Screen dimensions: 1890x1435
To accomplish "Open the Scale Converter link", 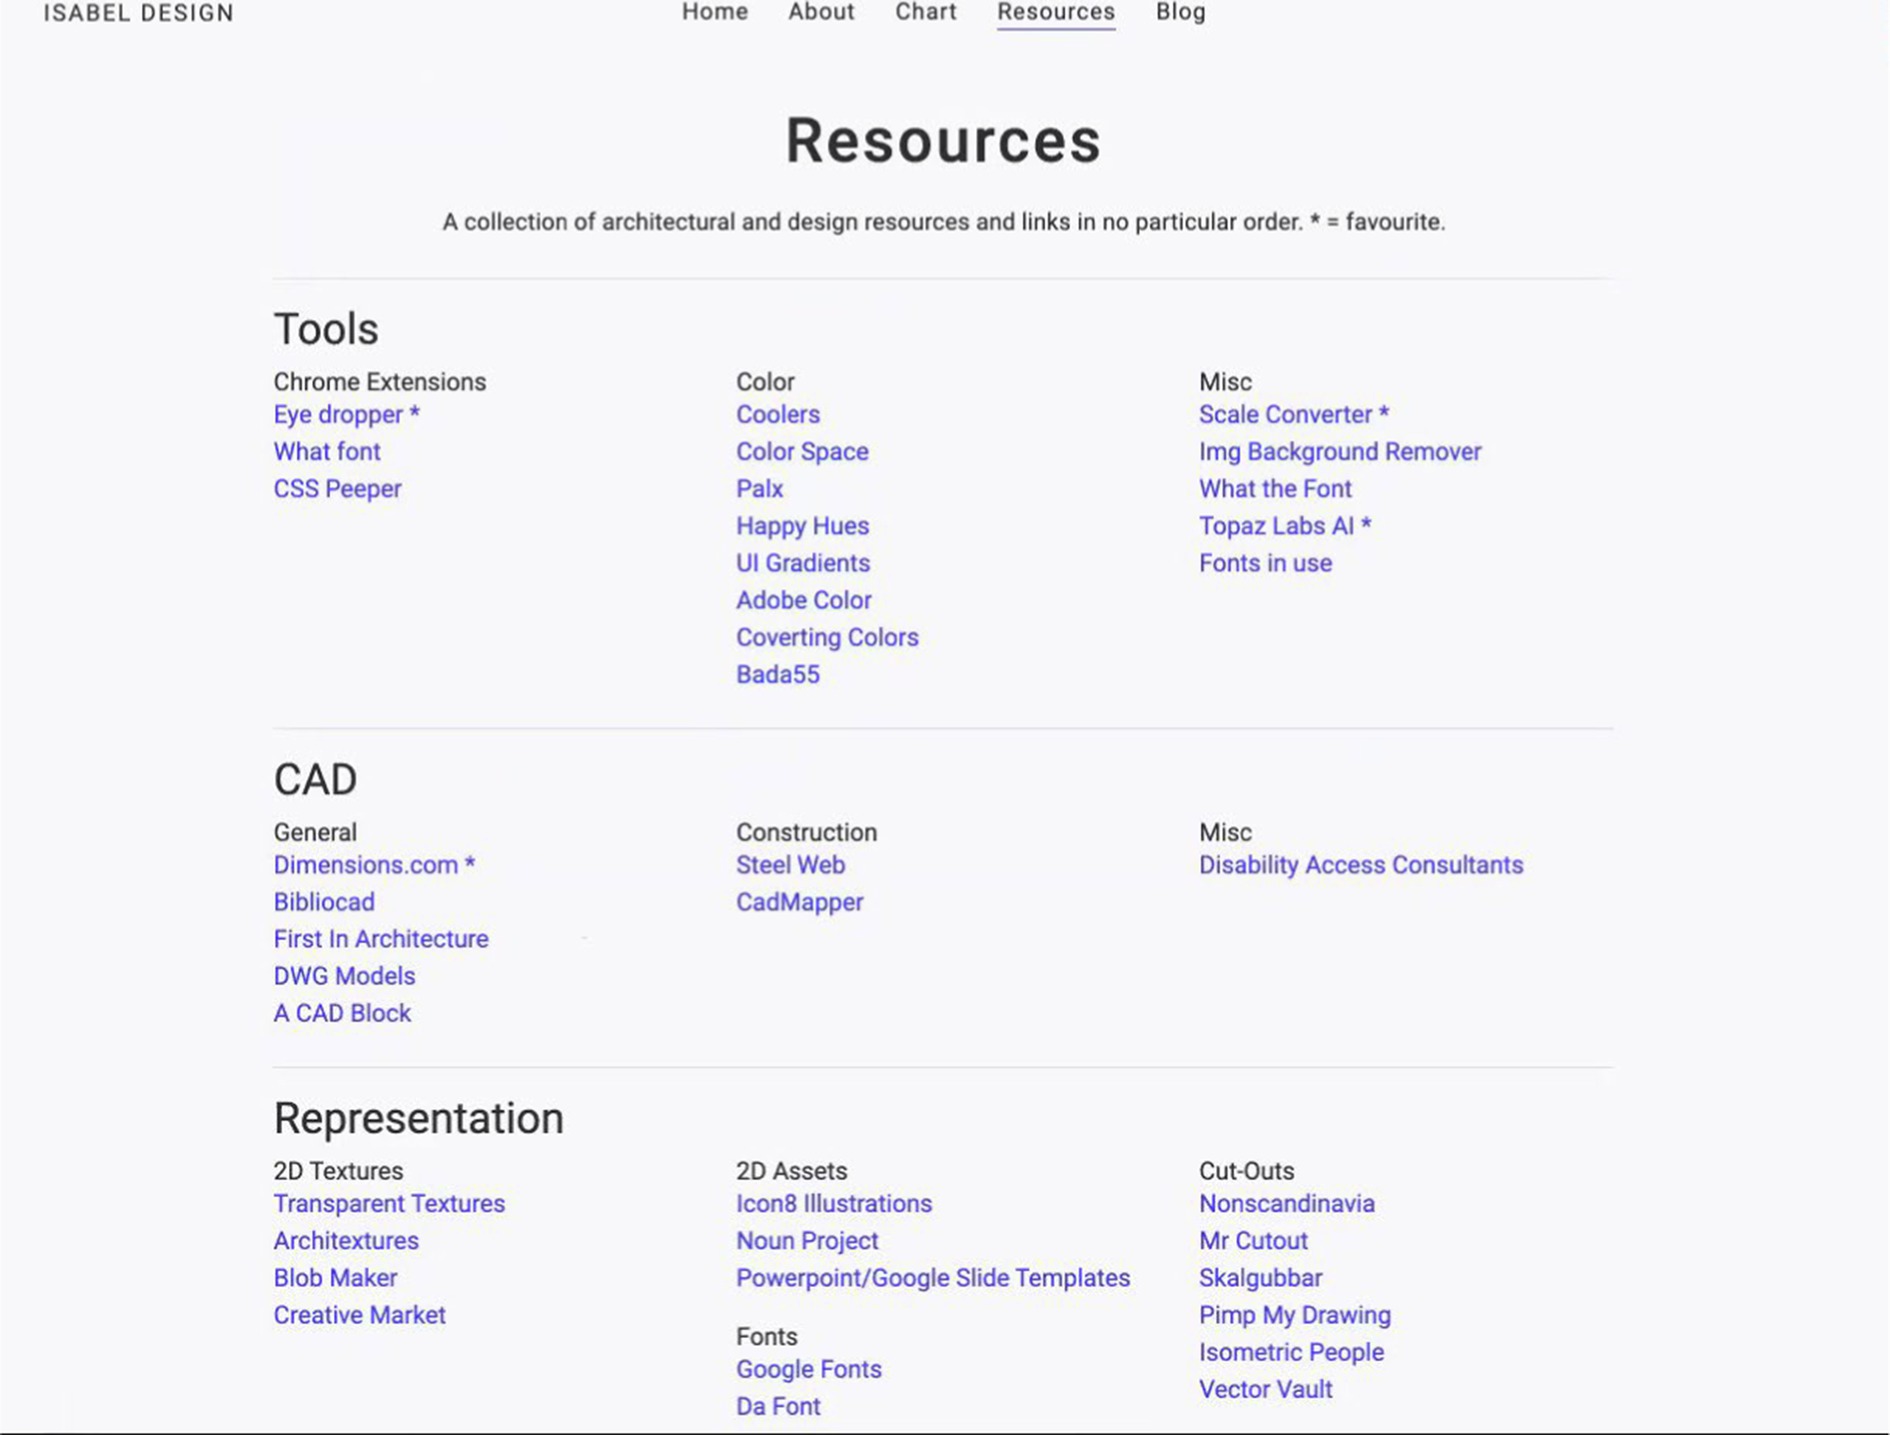I will click(x=1293, y=414).
